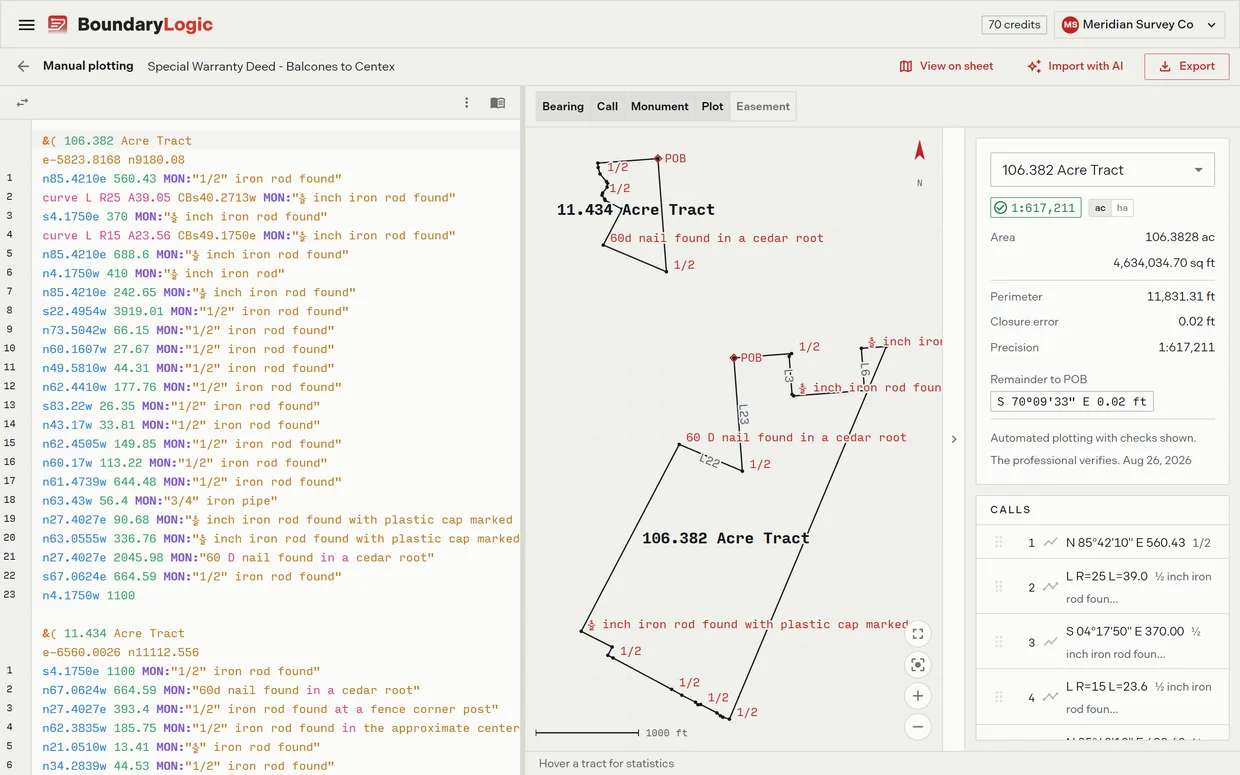Screen dimensions: 1240x775
Task: Open the editor three-dot options menu
Action: pos(466,103)
